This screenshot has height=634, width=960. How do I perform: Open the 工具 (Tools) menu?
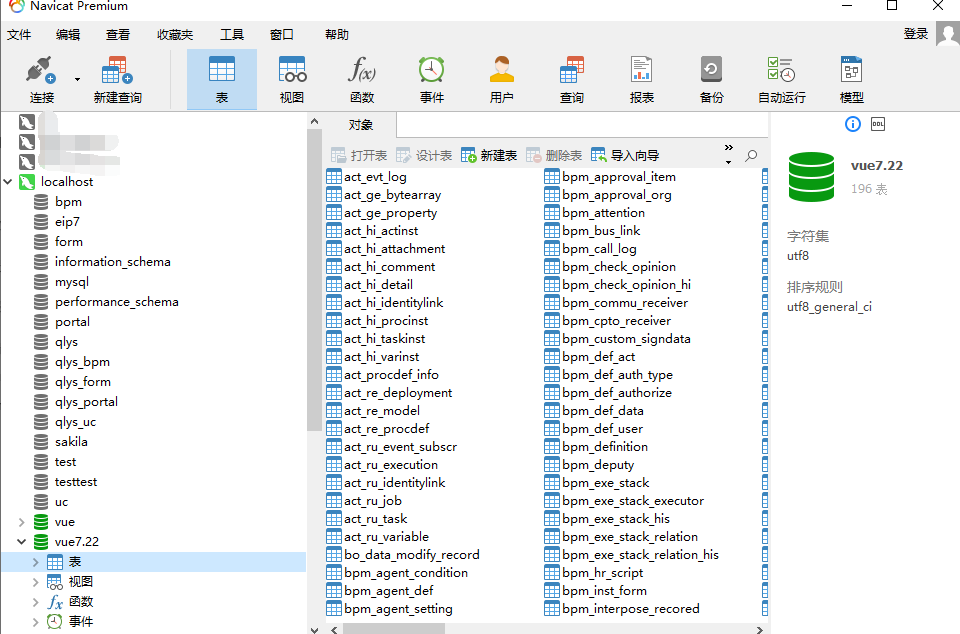click(x=232, y=35)
